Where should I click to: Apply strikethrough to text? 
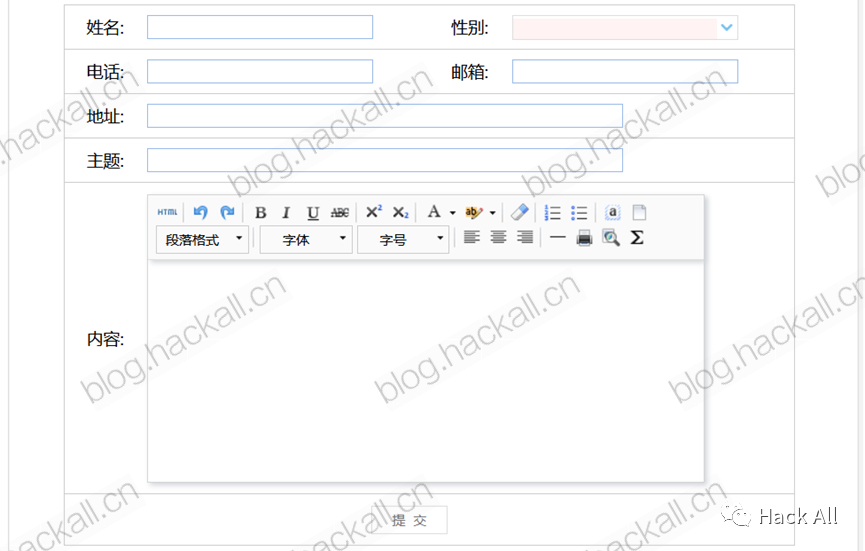click(340, 212)
